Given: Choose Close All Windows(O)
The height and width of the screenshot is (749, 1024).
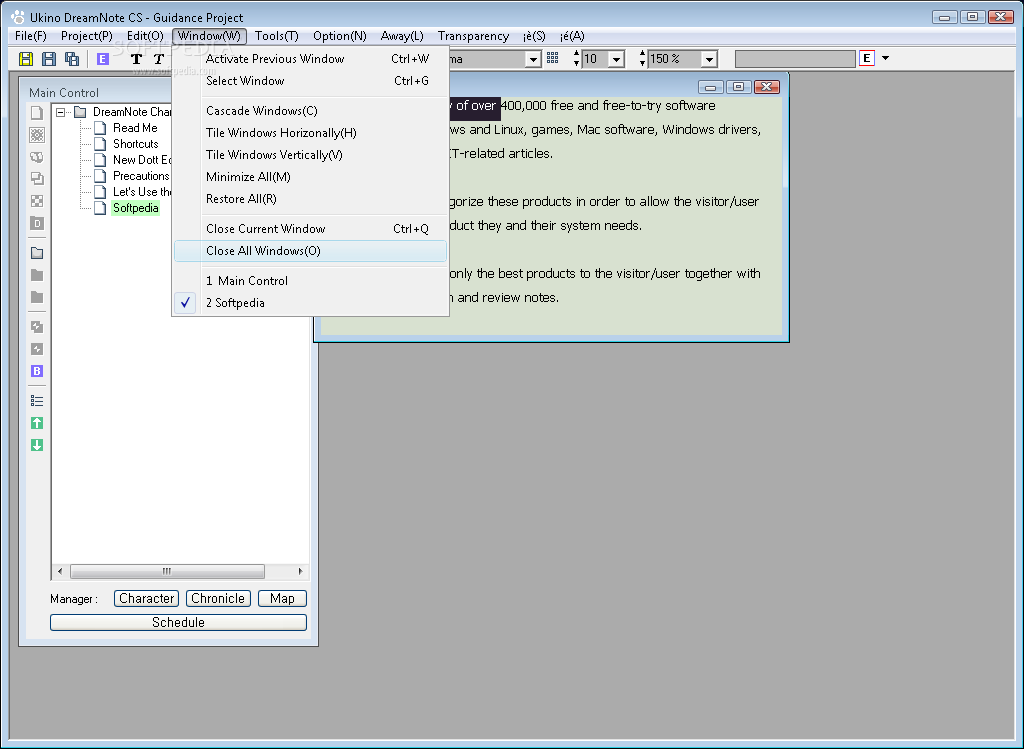Looking at the screenshot, I should tap(311, 251).
